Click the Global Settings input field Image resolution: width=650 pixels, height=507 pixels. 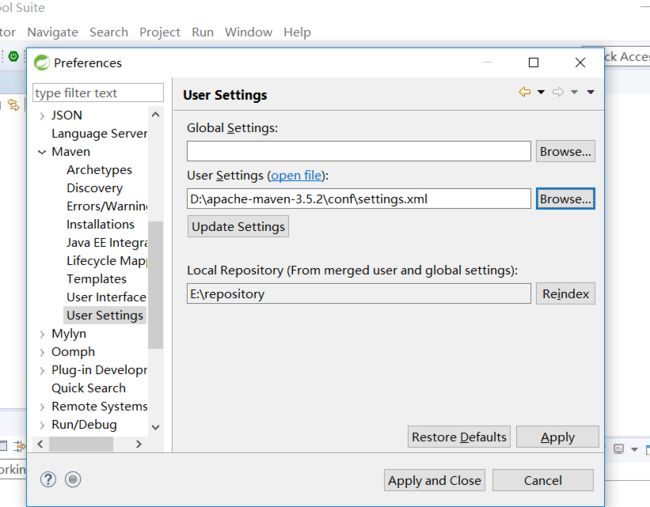[359, 151]
